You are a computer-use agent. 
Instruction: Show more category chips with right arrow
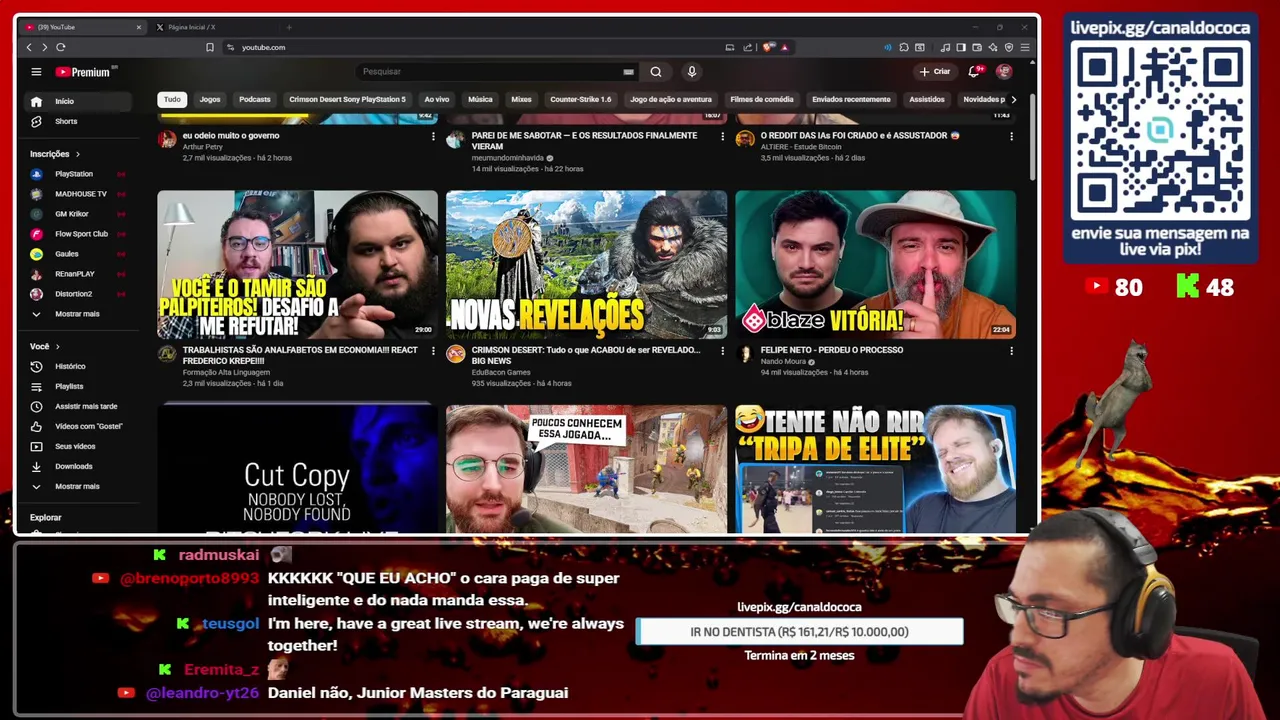coord(1013,99)
